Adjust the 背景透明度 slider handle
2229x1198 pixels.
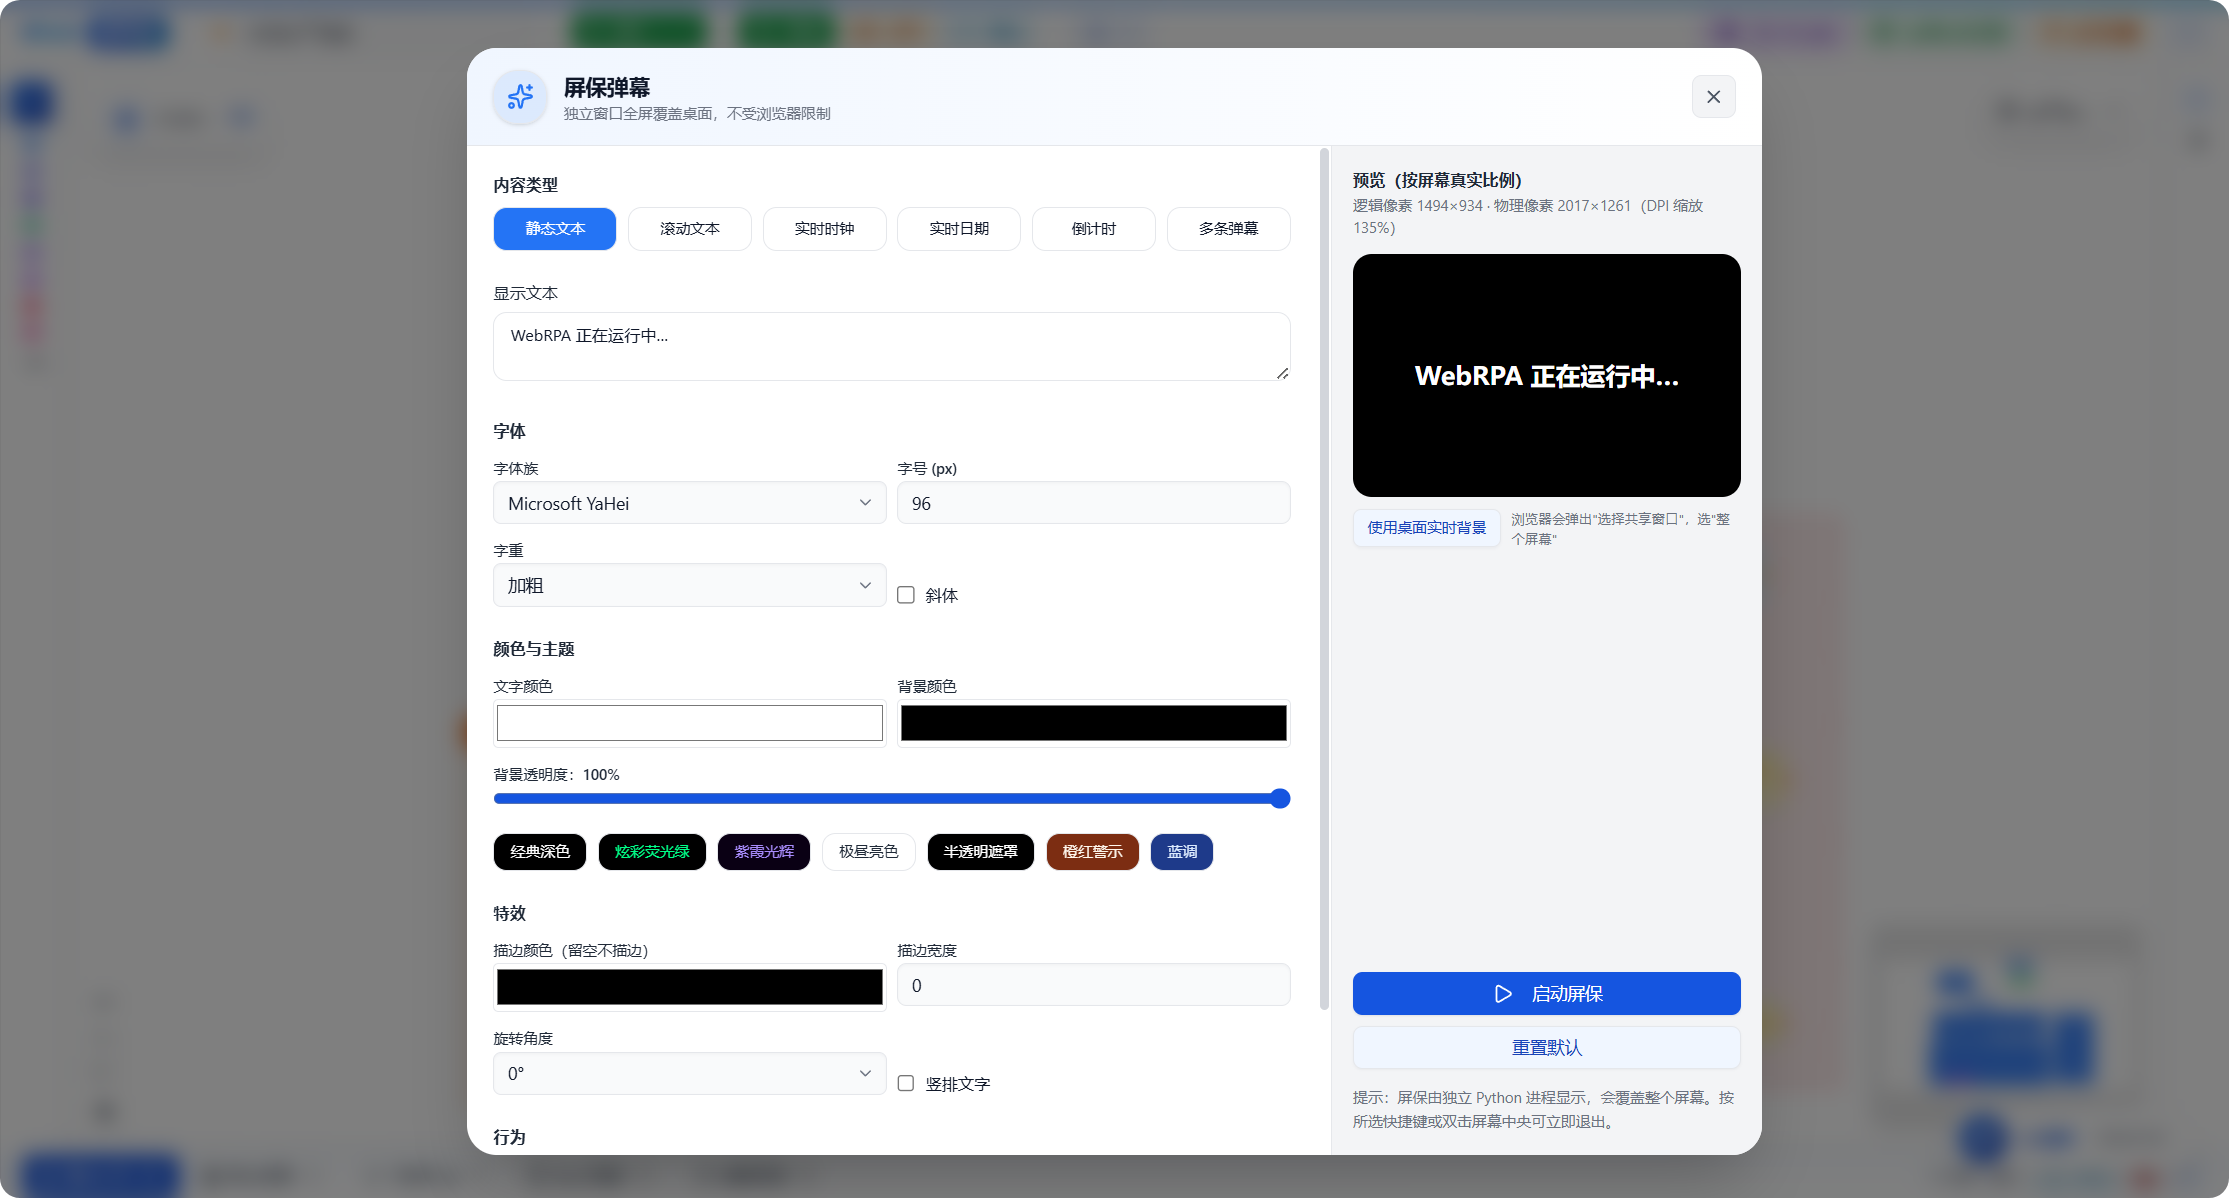(x=1280, y=798)
